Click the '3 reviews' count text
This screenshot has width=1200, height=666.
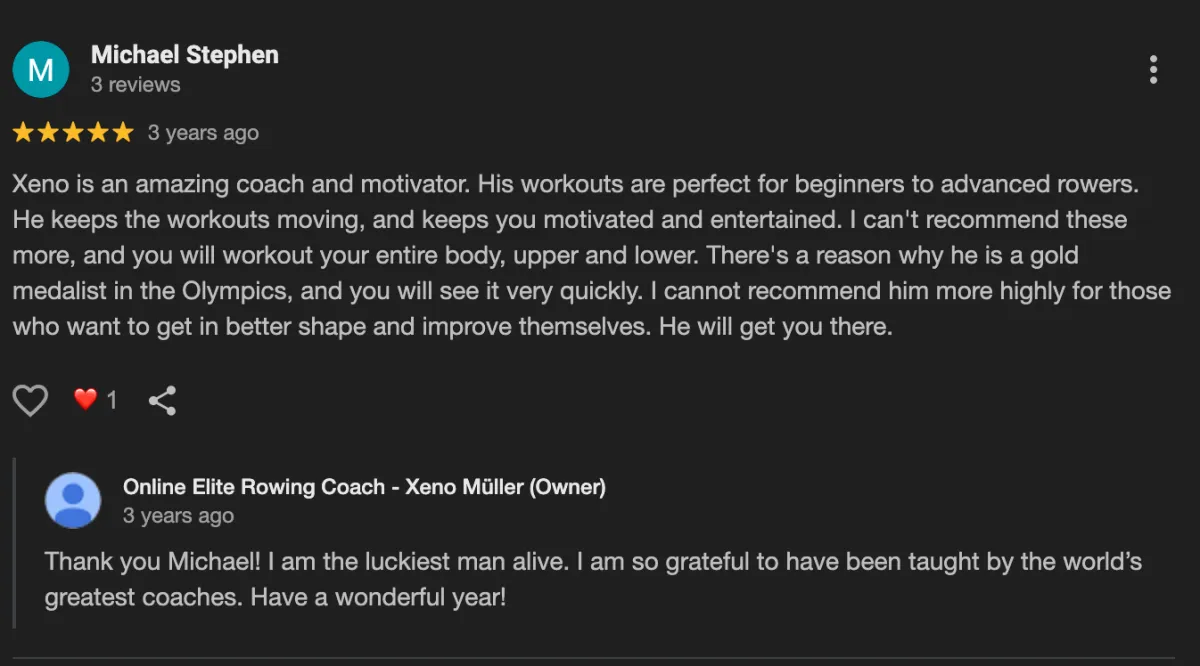tap(135, 85)
